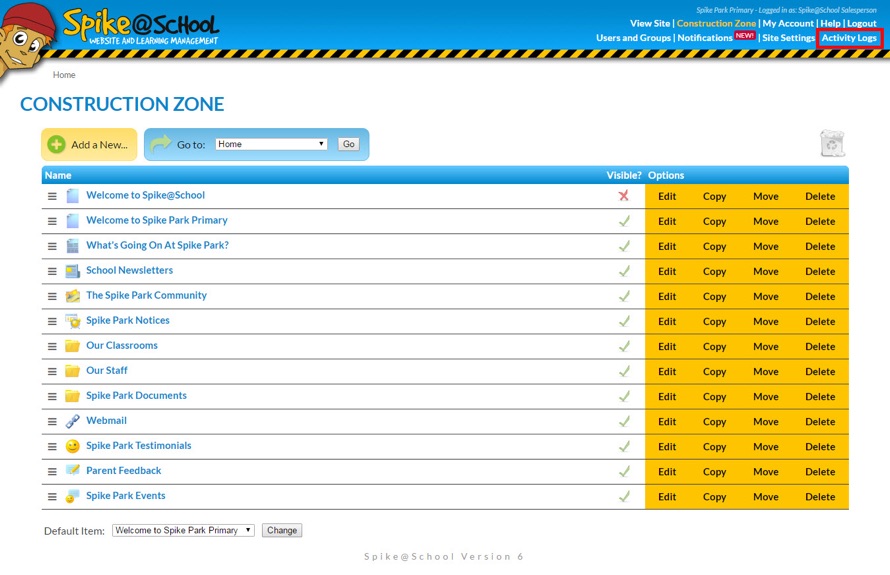The image size is (890, 575).
Task: Click folder icon beside Our Classrooms
Action: click(73, 346)
